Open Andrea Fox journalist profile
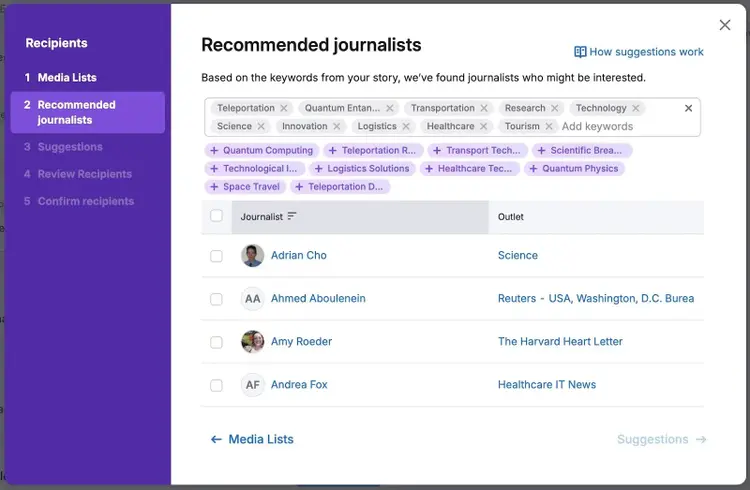Image resolution: width=750 pixels, height=490 pixels. 299,385
